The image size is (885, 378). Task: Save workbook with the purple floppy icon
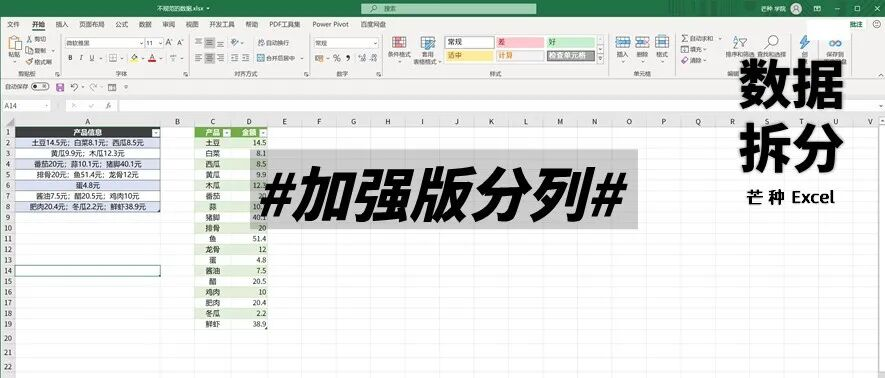point(60,87)
